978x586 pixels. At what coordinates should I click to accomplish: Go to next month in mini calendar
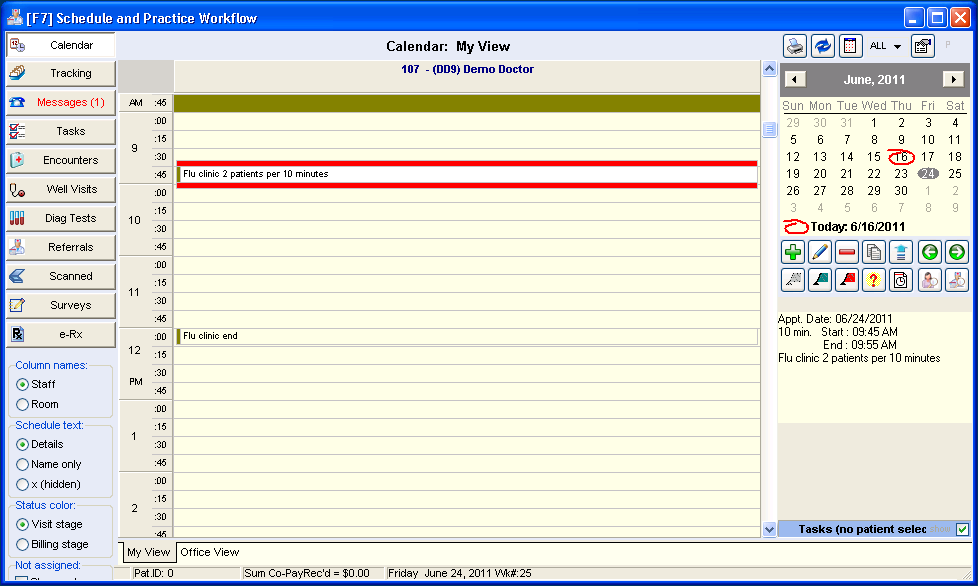point(952,80)
